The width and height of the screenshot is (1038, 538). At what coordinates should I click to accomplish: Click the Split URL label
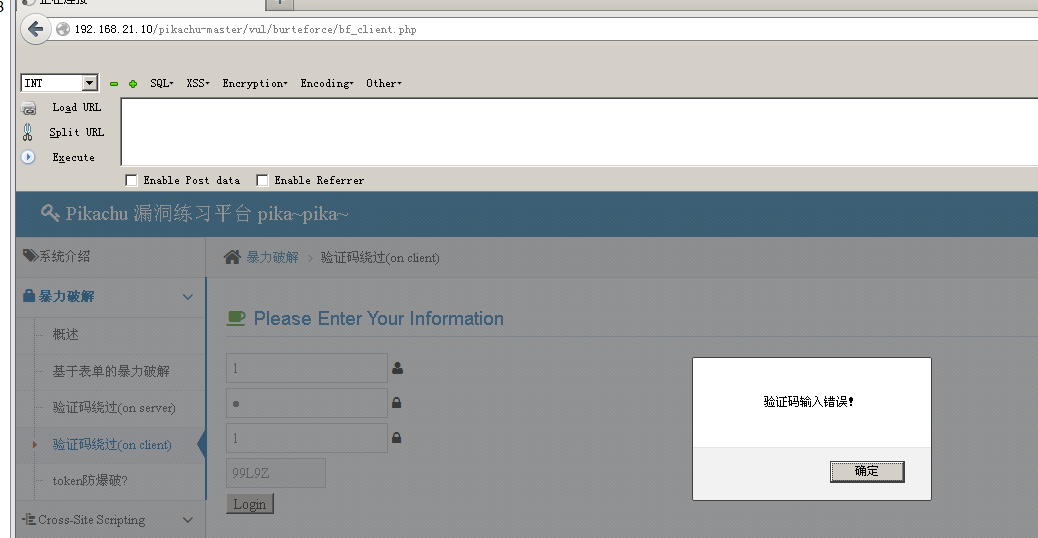77,132
